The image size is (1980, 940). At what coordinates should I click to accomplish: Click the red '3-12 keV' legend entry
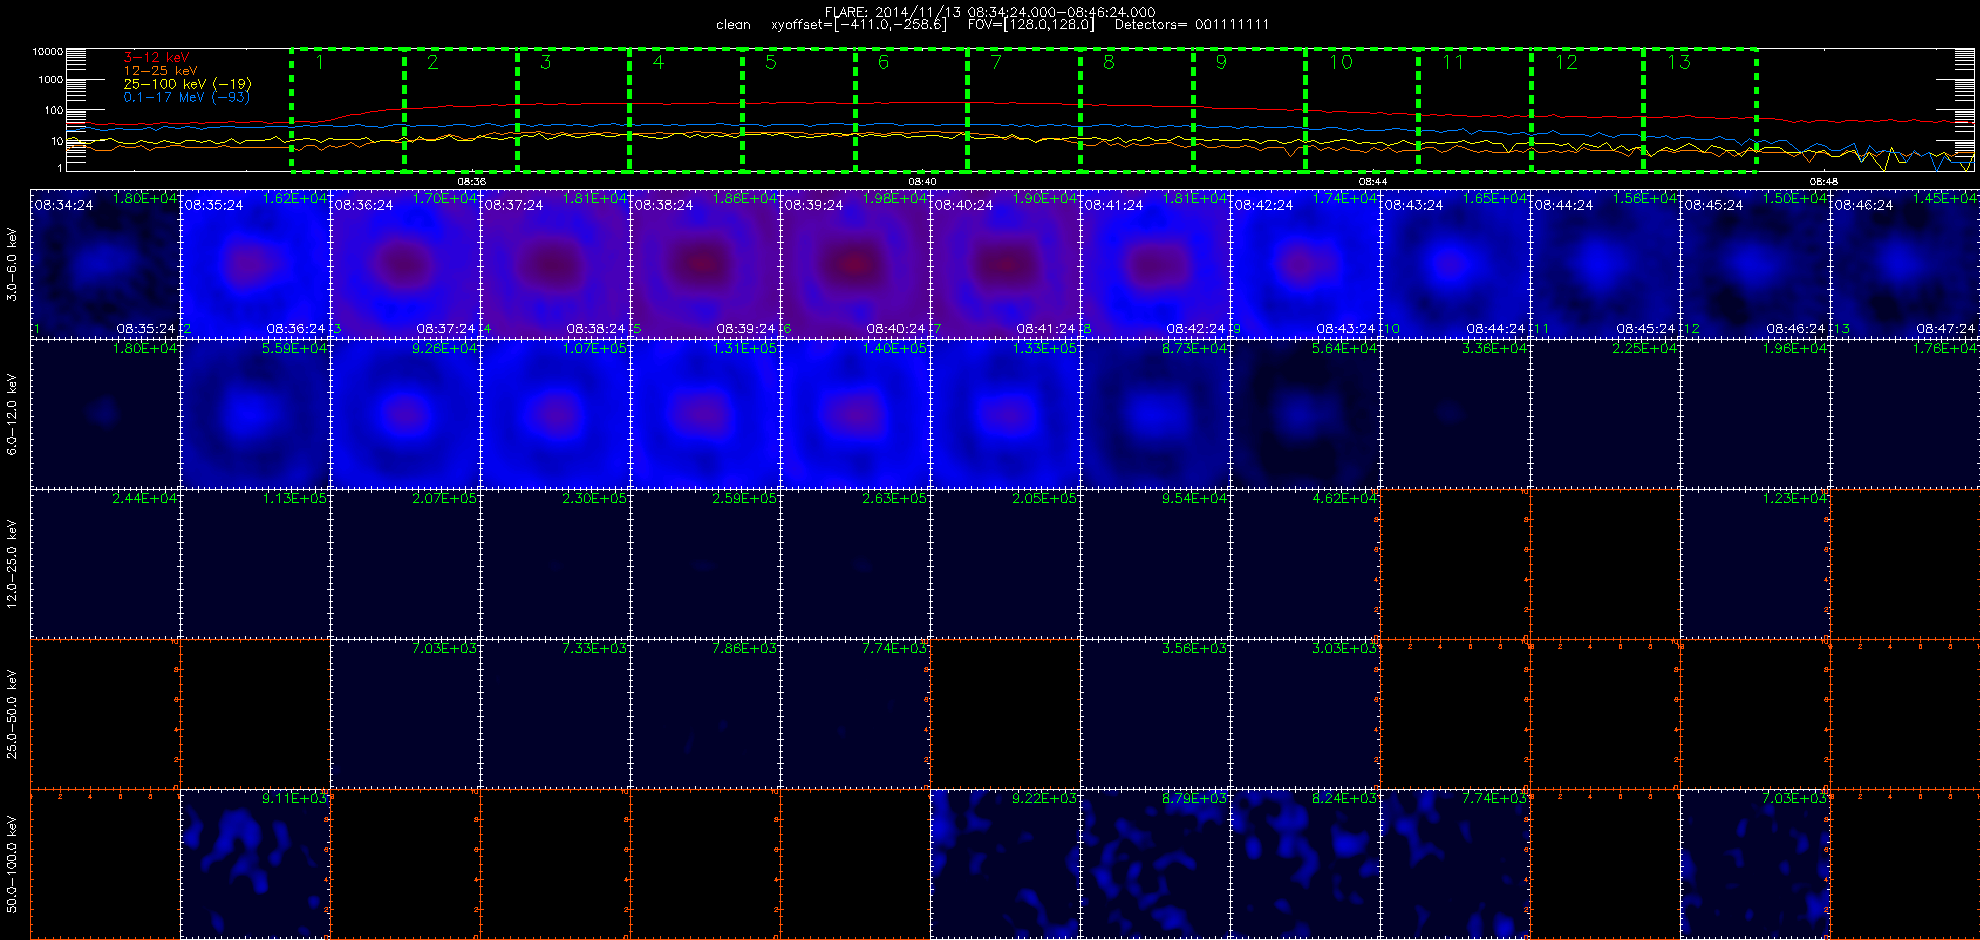click(156, 58)
